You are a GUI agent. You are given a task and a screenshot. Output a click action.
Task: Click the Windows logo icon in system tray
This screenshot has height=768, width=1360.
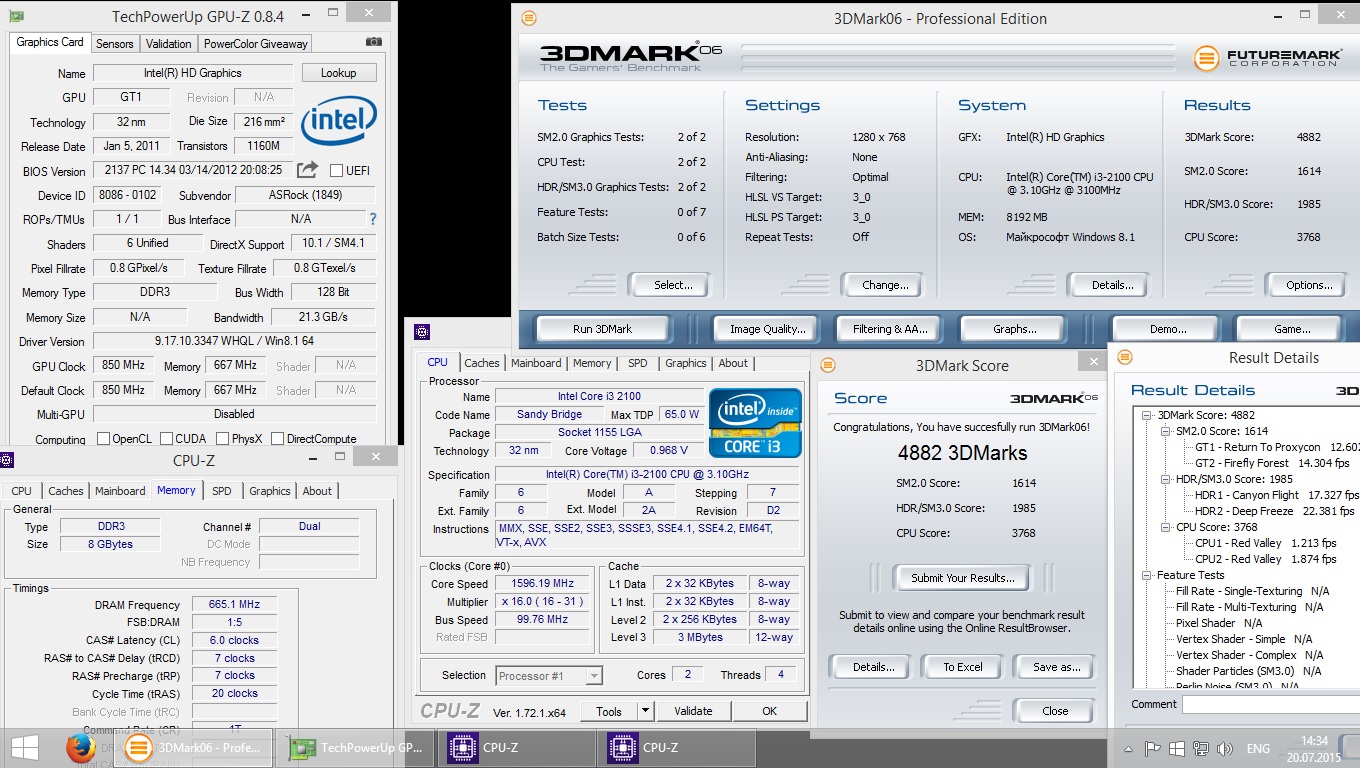[x=1176, y=748]
